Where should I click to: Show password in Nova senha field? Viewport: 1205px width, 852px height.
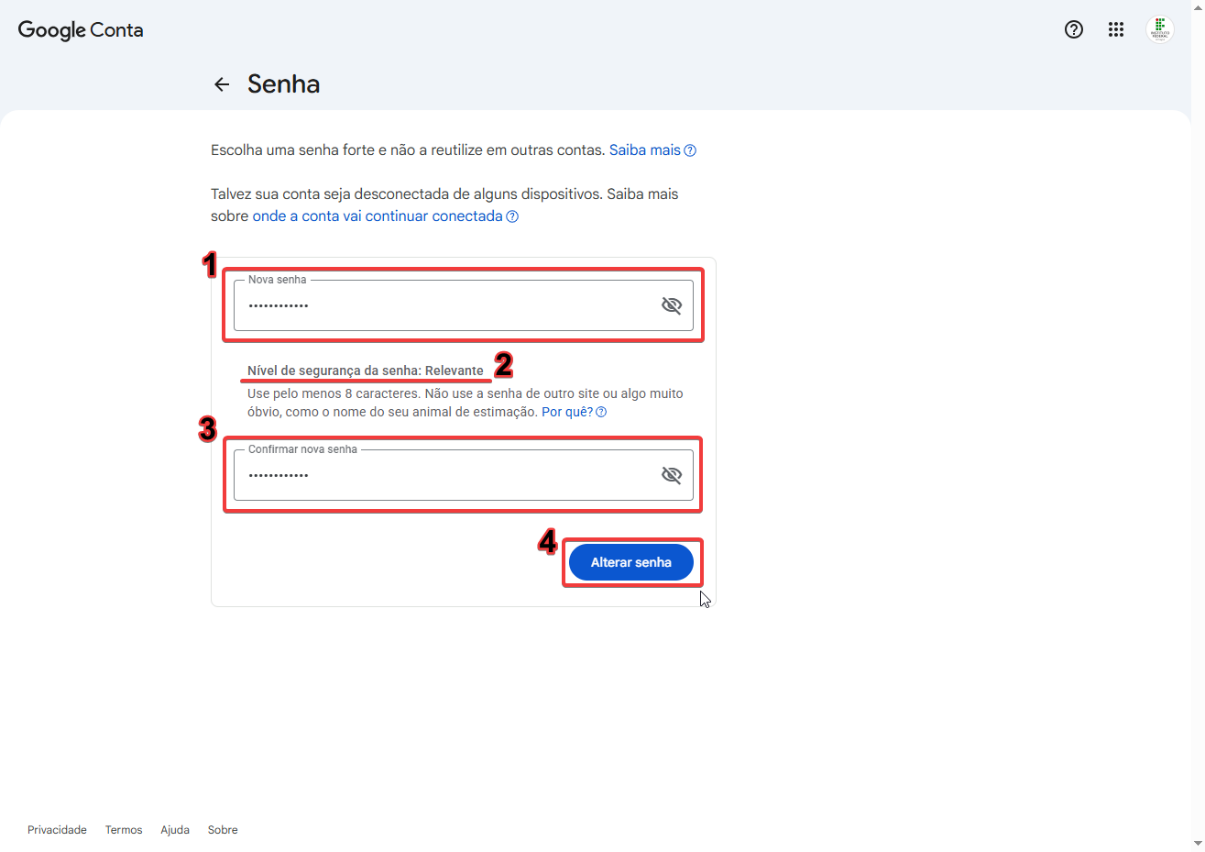(671, 306)
